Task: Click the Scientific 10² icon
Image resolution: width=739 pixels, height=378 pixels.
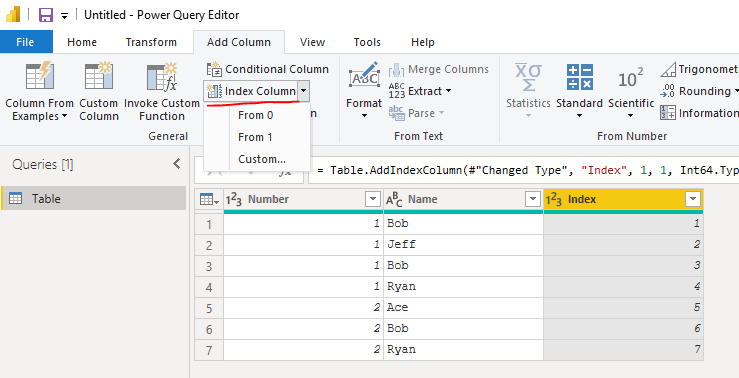Action: coord(631,78)
